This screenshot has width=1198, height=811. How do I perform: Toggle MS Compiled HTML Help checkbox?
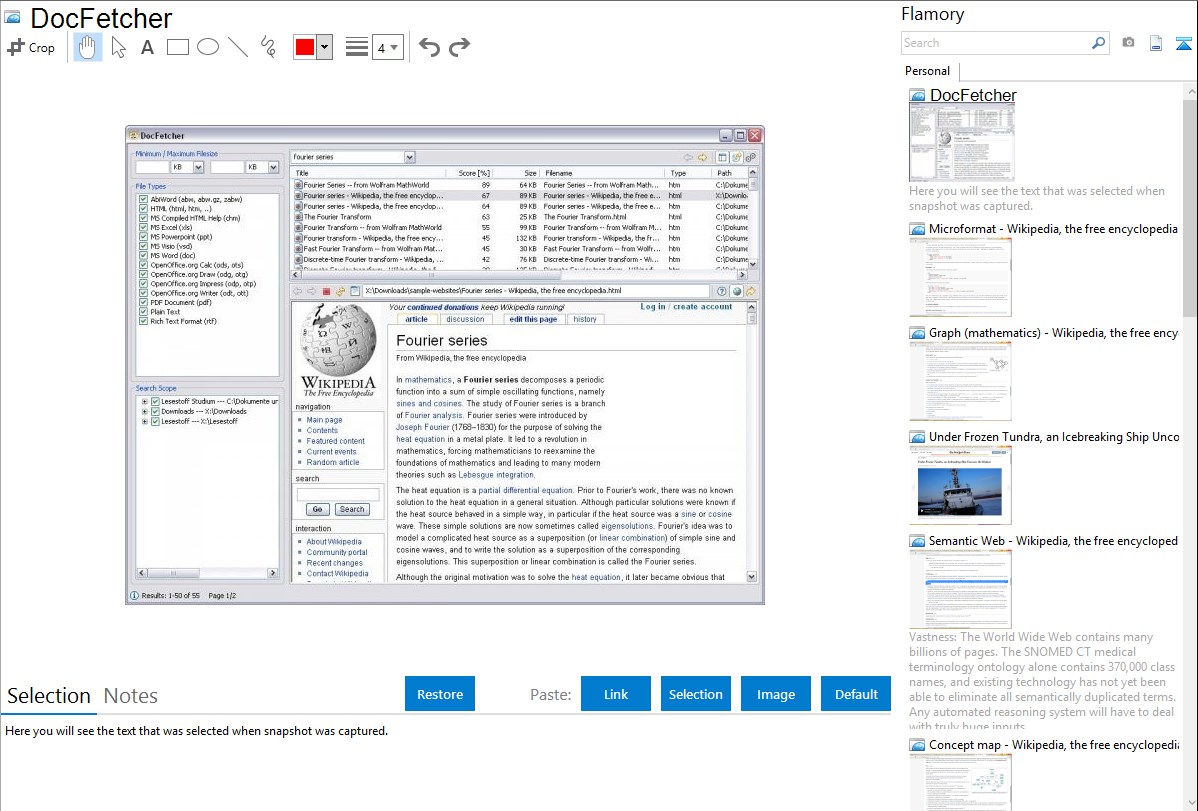coord(143,218)
